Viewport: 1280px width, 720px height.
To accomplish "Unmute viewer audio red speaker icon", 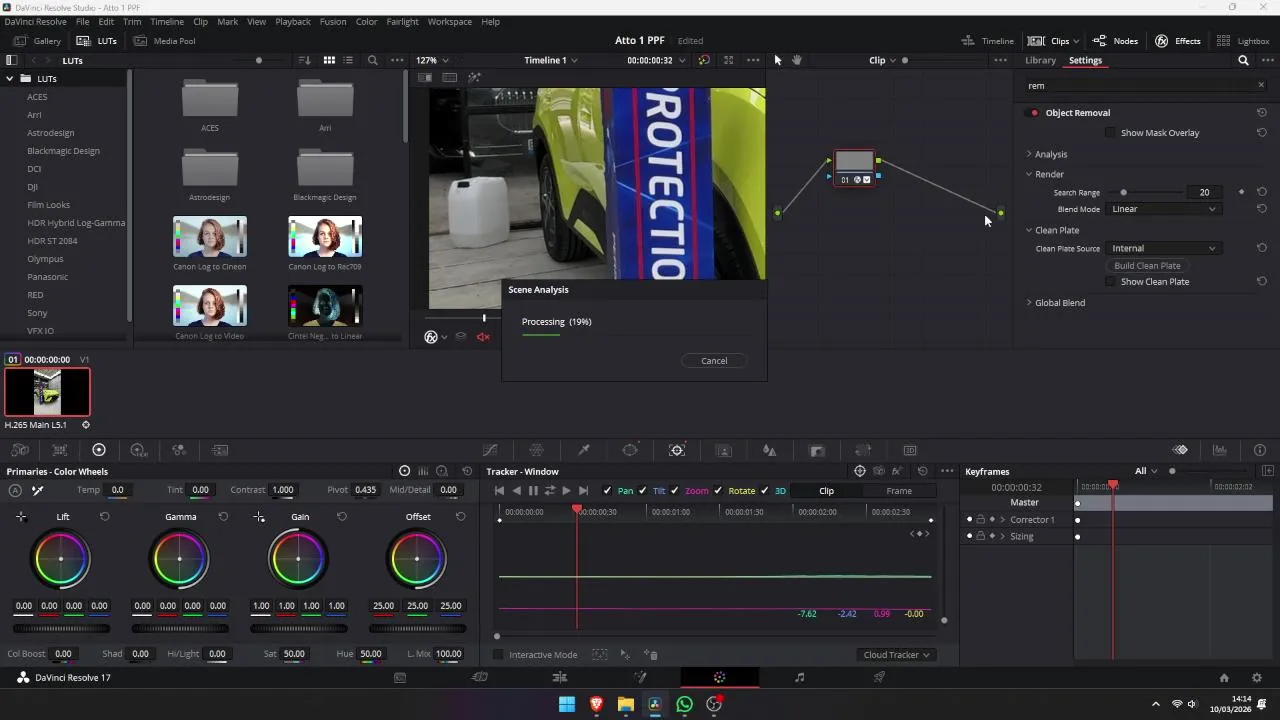I will click(x=483, y=337).
